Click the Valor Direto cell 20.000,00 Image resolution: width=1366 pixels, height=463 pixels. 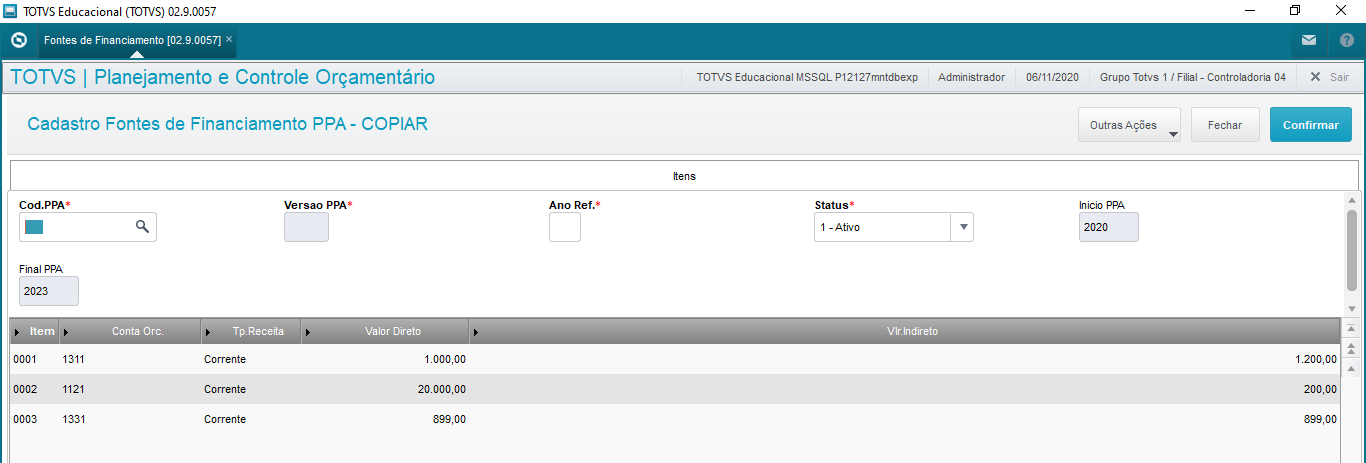(442, 389)
